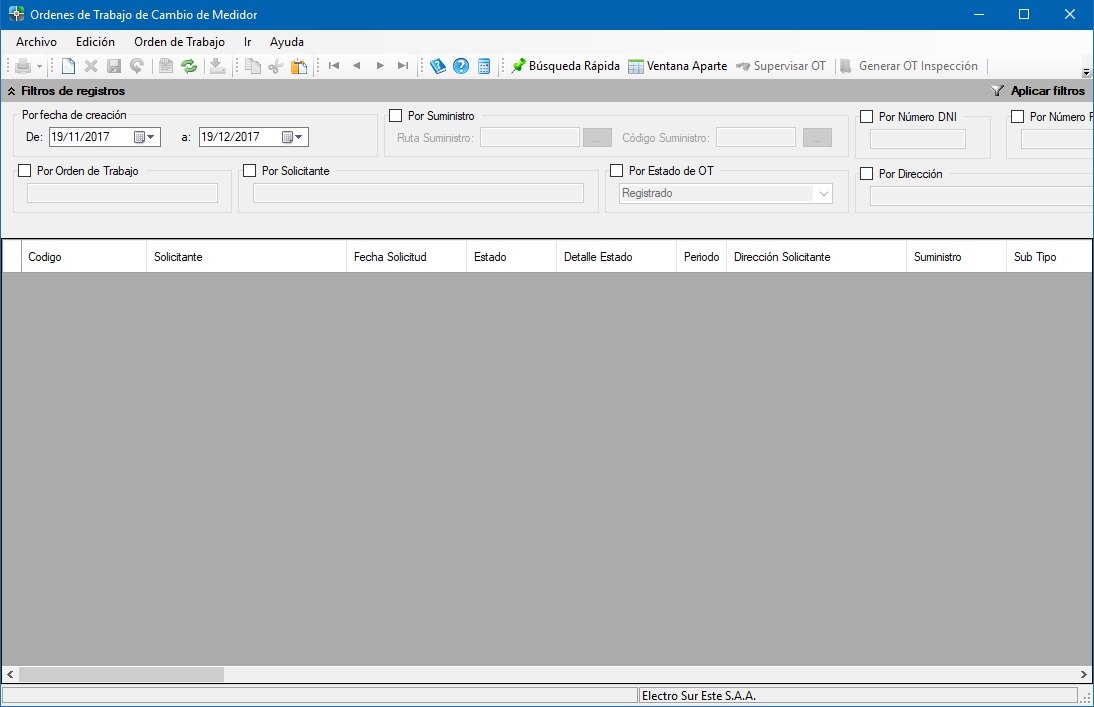
Task: Go to the last record
Action: 403,66
